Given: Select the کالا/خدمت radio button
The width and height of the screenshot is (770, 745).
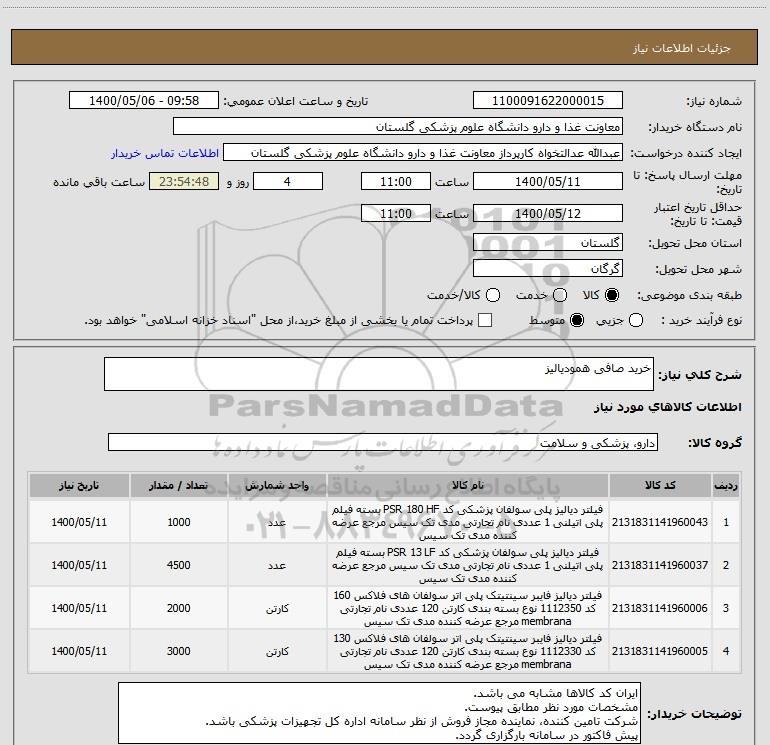Looking at the screenshot, I should 493,295.
